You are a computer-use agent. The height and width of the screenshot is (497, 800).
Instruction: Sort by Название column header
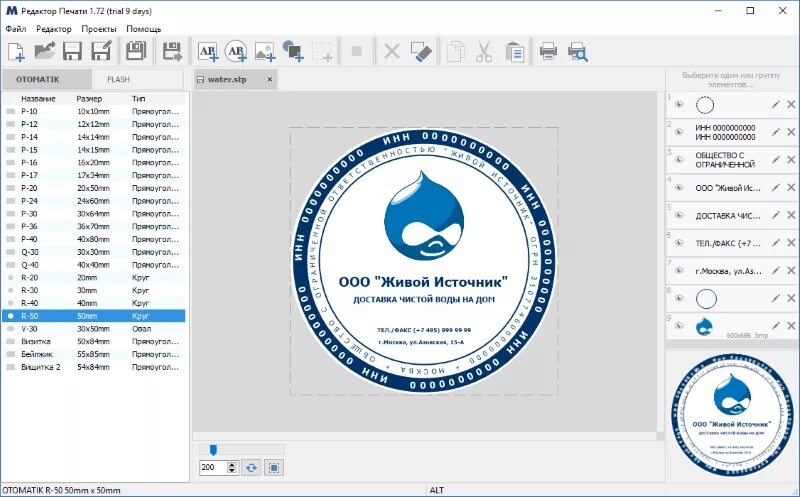(x=38, y=98)
